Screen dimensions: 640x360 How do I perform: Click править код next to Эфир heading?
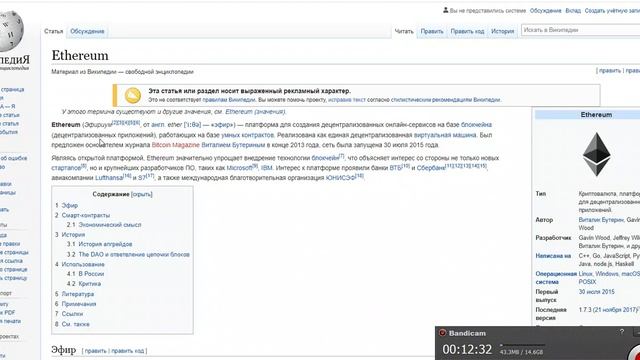tap(128, 351)
